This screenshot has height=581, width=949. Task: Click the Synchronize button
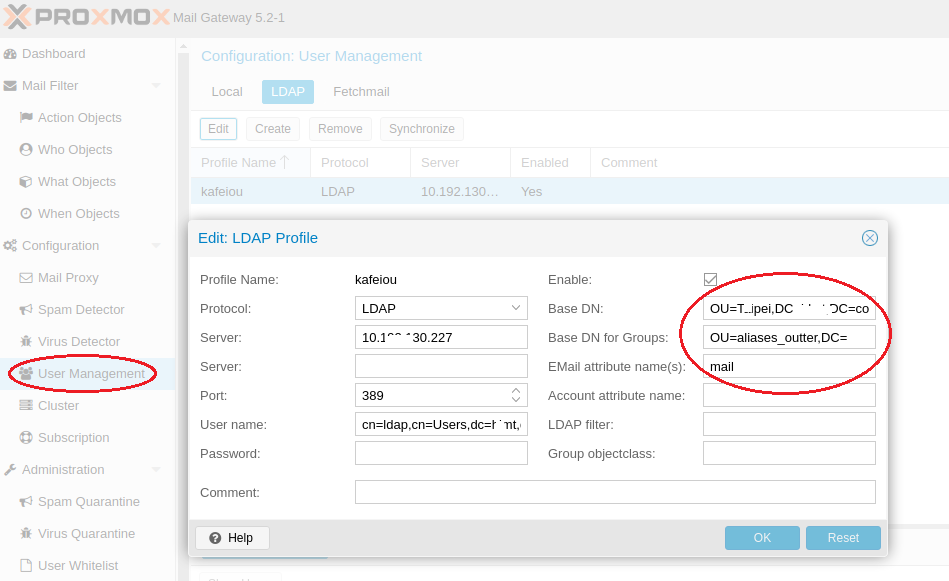tap(422, 129)
